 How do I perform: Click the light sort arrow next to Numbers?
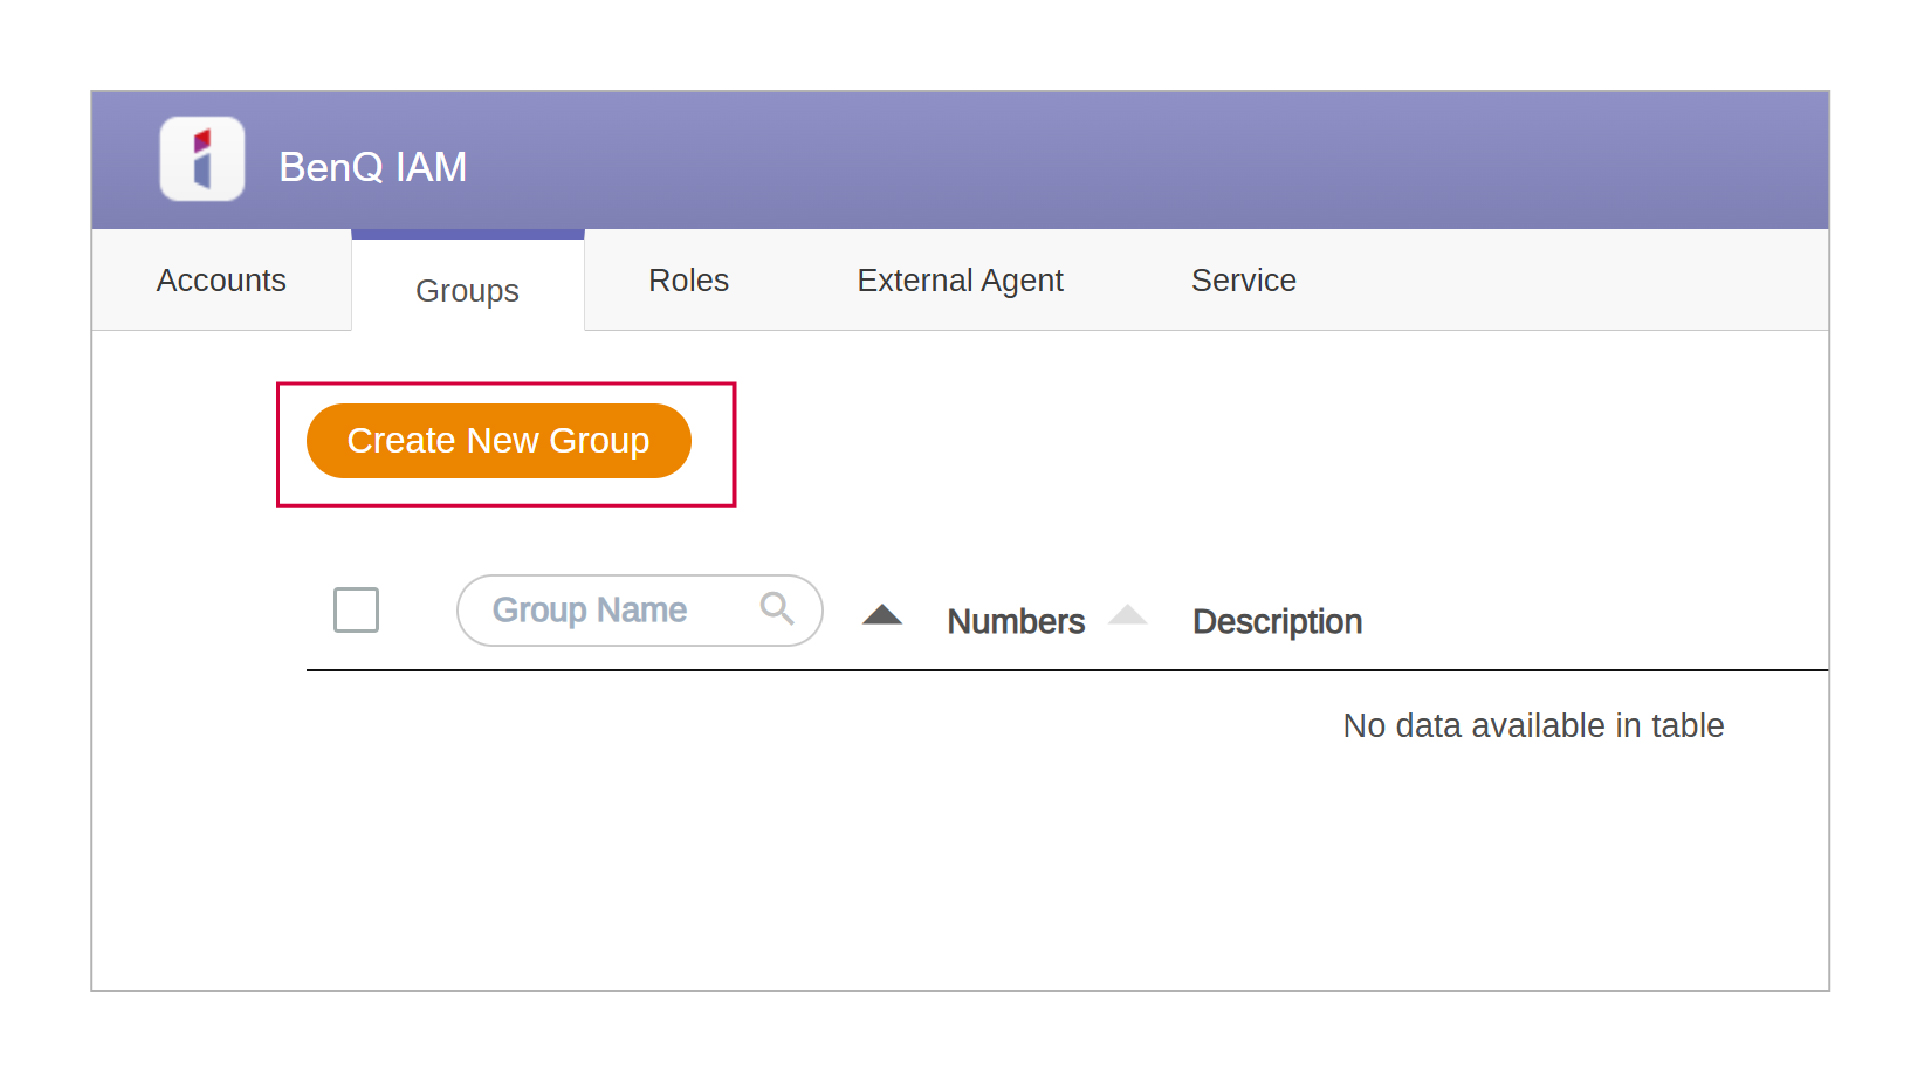pos(1128,616)
